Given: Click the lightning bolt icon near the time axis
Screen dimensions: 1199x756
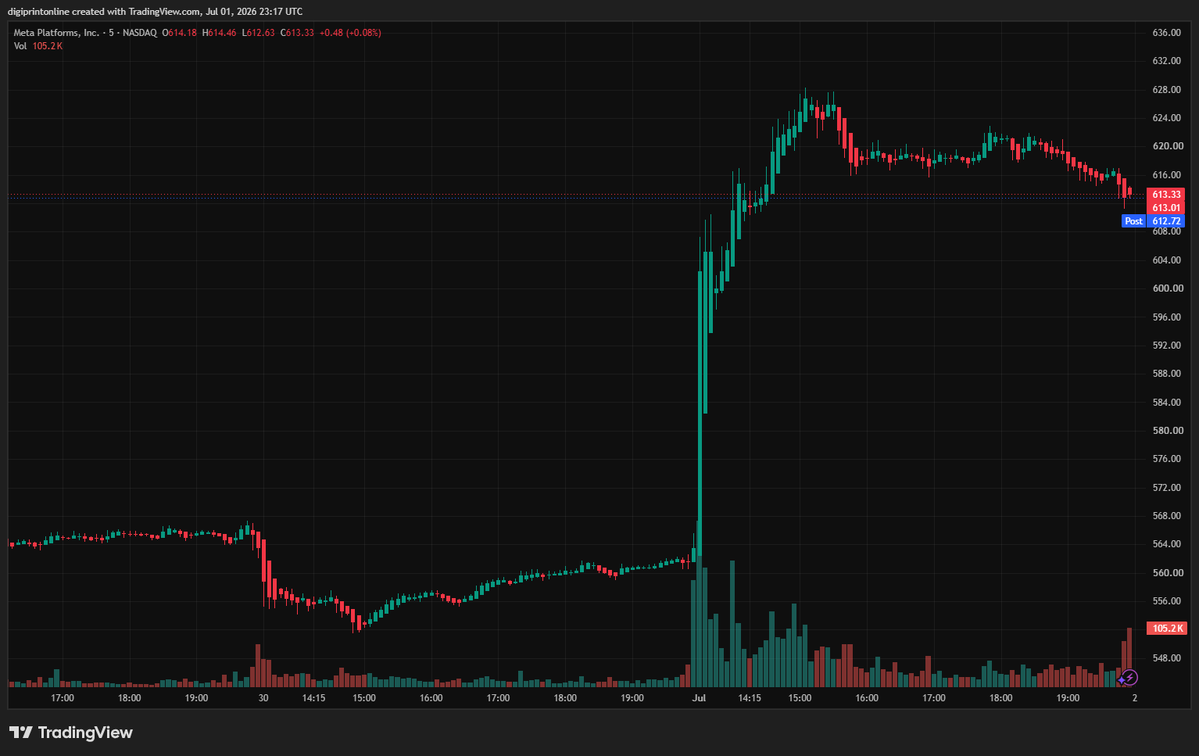Looking at the screenshot, I should [x=1129, y=677].
